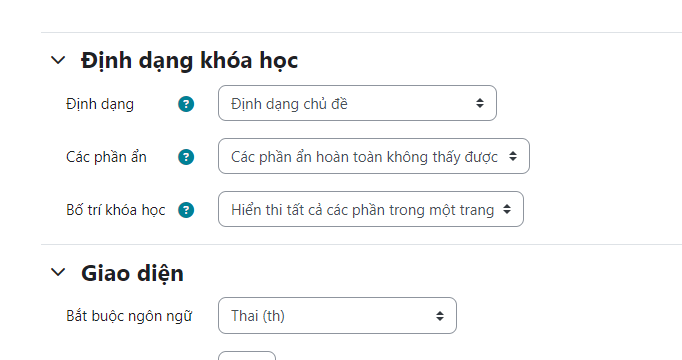Collapse the Giao diện section chevron
Viewport: 682px width, 360px height.
58,273
